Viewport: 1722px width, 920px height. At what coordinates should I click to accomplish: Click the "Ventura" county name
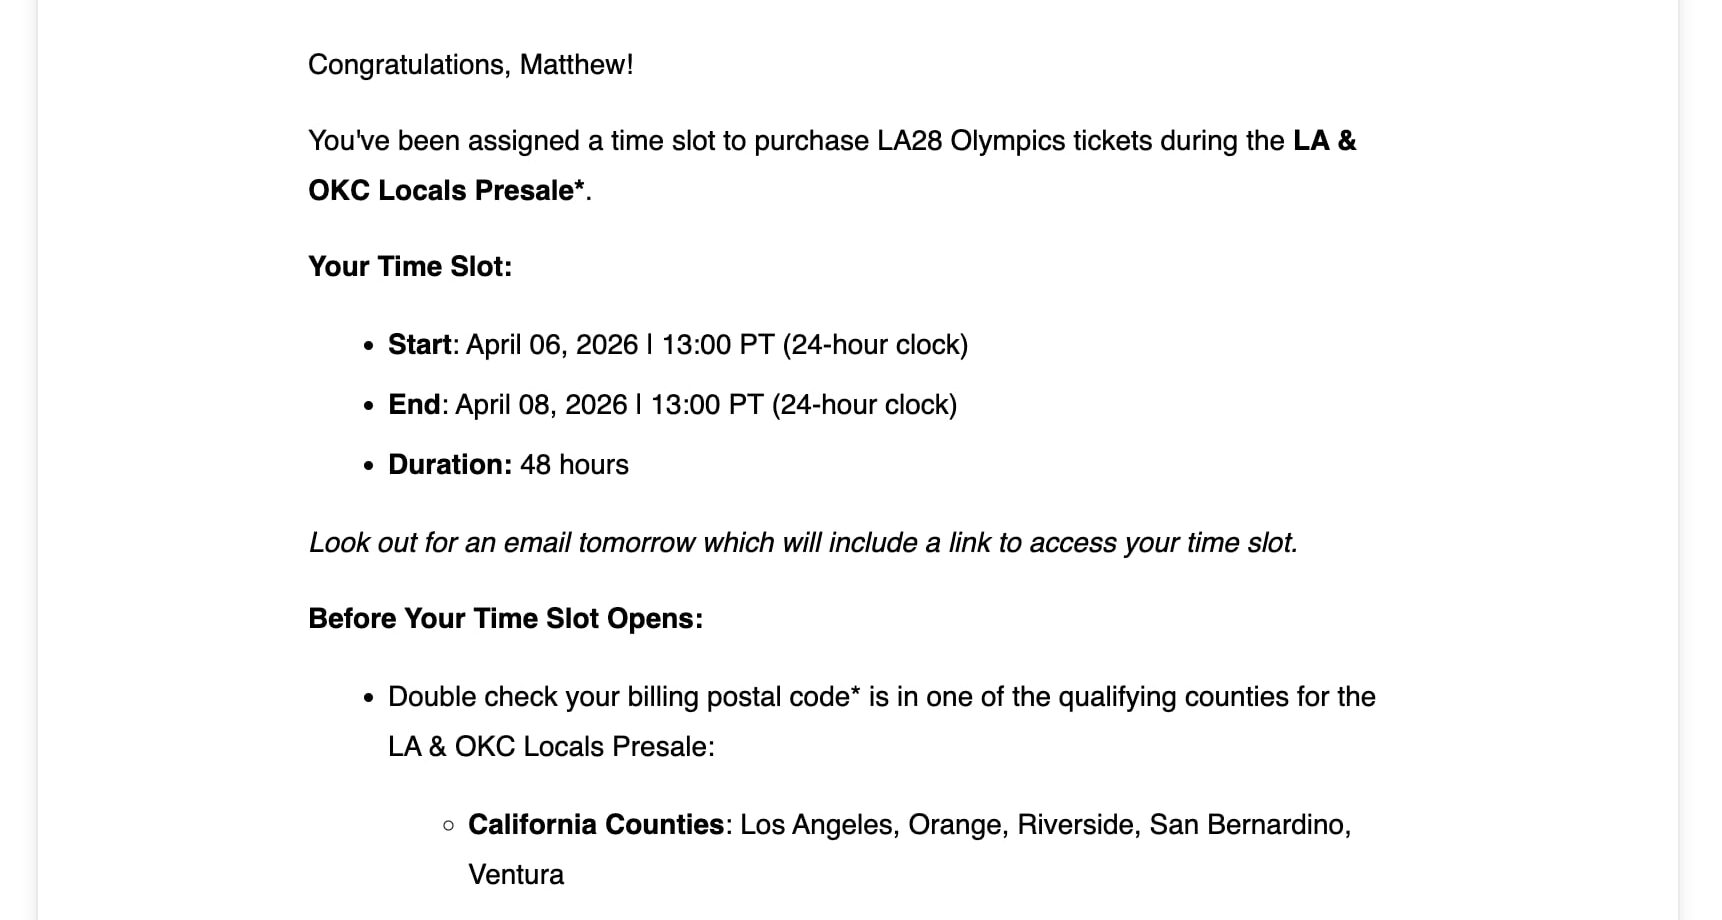point(516,875)
